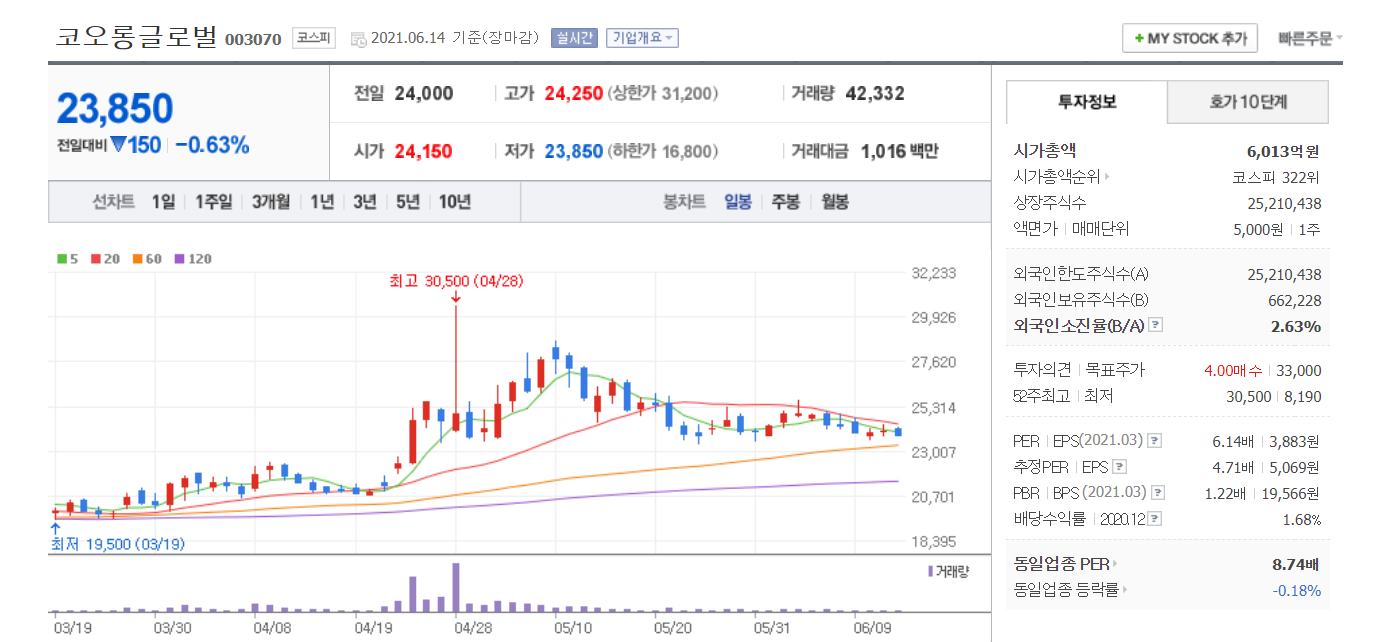Open the 기업개요 dropdown
Screen dimensions: 1382x642
click(642, 38)
